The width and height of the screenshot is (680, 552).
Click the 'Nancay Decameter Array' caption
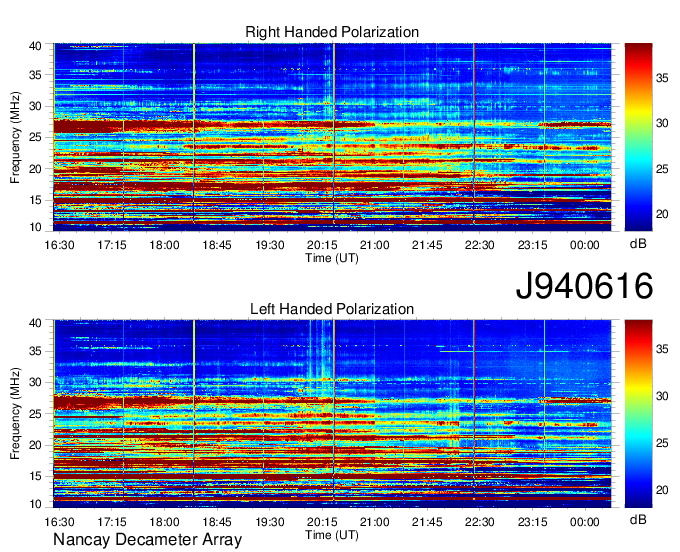click(147, 540)
